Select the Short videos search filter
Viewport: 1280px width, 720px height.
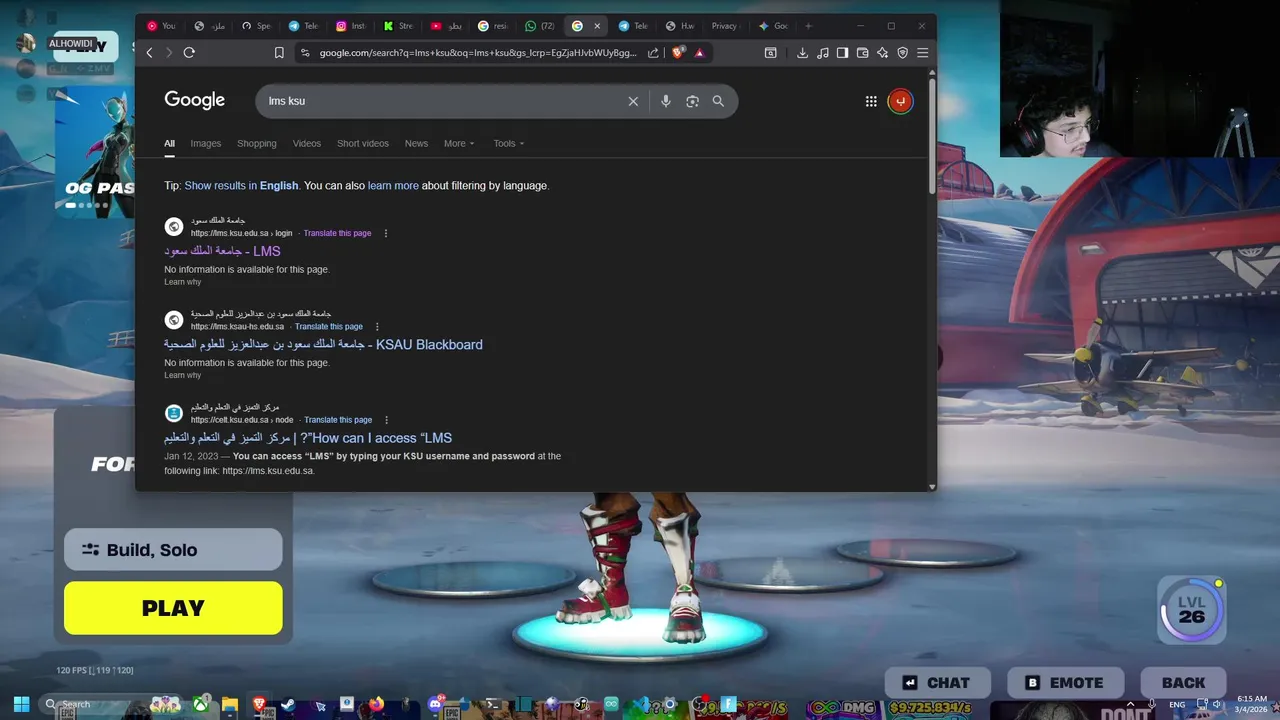pos(363,143)
